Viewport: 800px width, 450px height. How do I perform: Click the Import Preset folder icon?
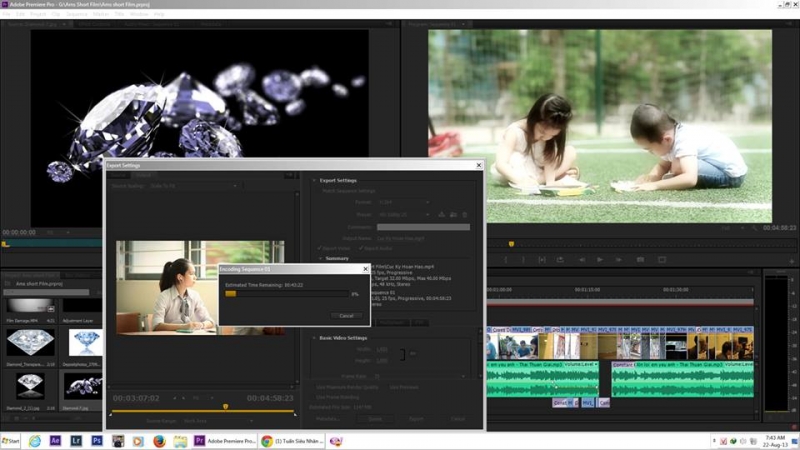(x=454, y=215)
